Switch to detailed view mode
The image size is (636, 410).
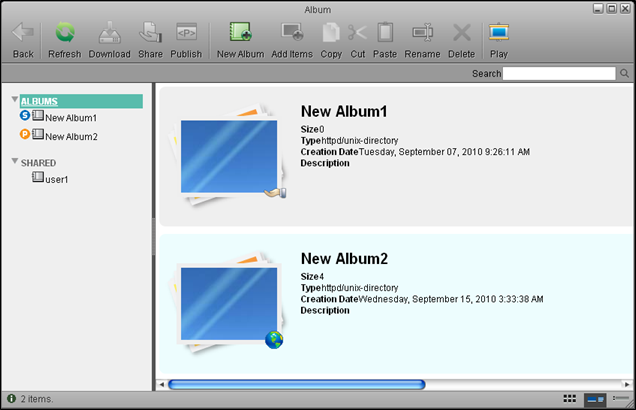594,398
